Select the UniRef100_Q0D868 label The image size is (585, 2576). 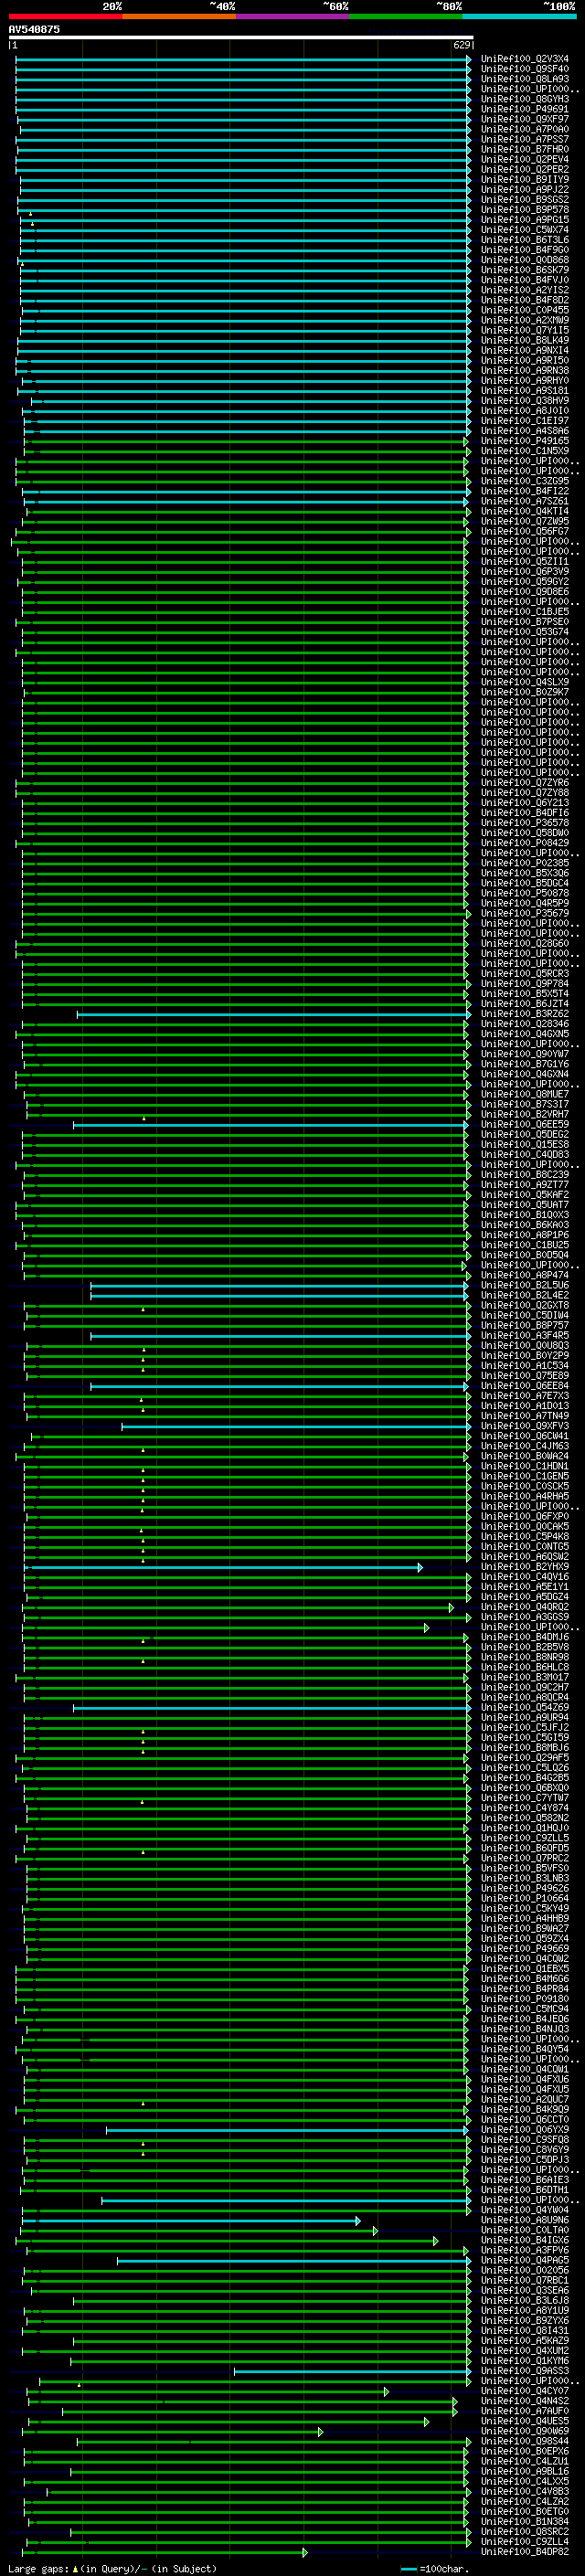coord(524,260)
